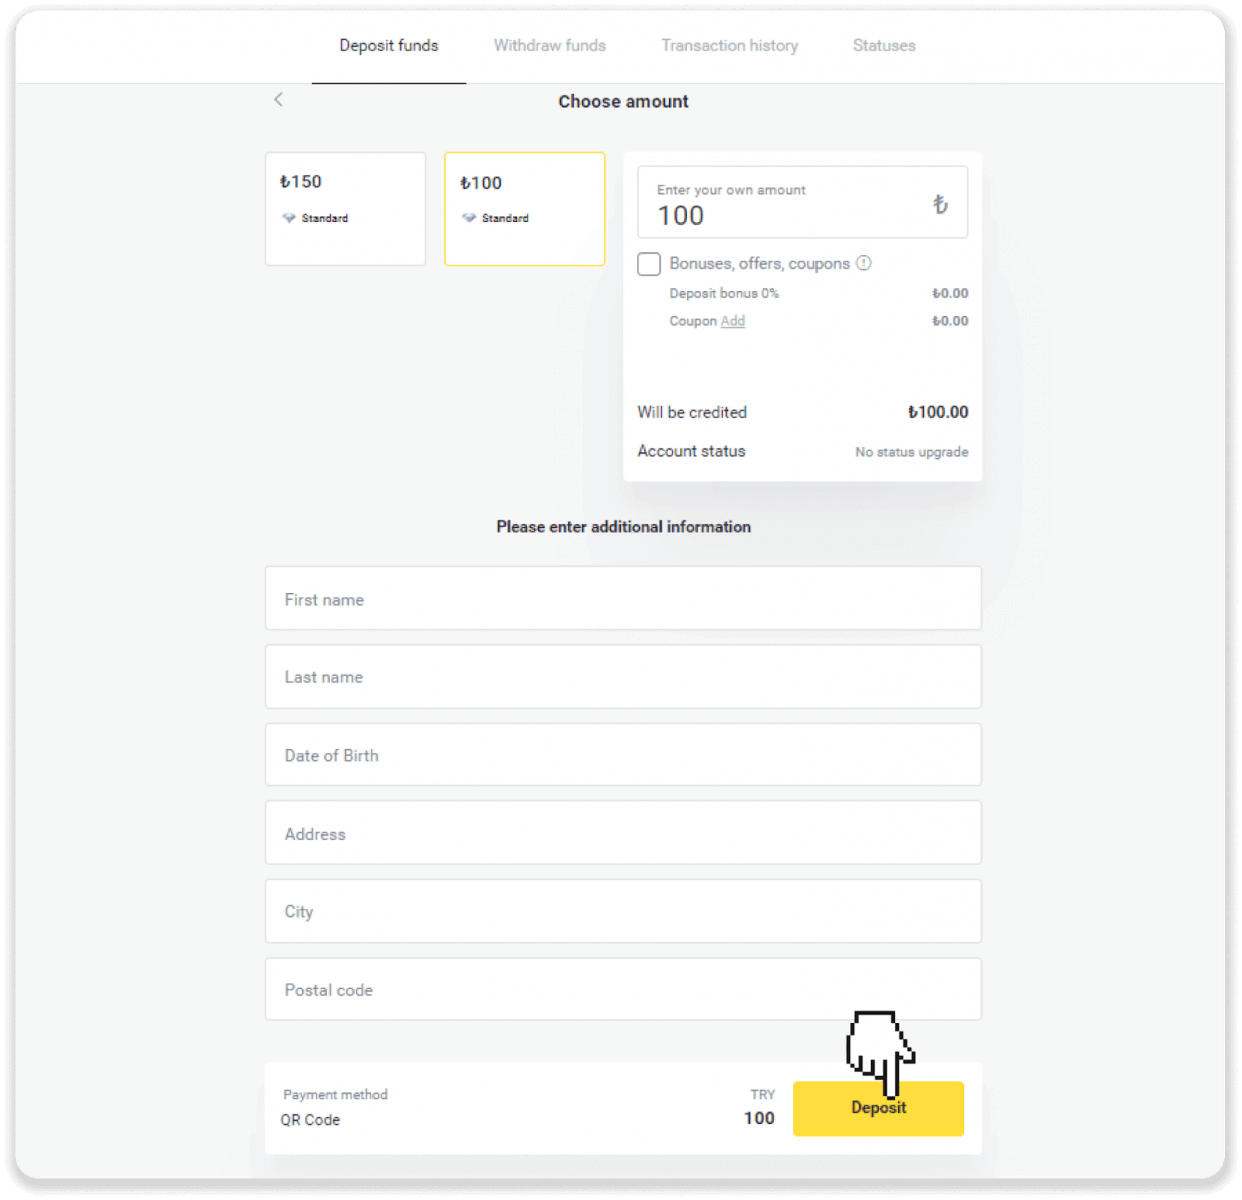This screenshot has width=1242, height=1200.
Task: Switch to the Deposit funds tab
Action: coord(388,46)
